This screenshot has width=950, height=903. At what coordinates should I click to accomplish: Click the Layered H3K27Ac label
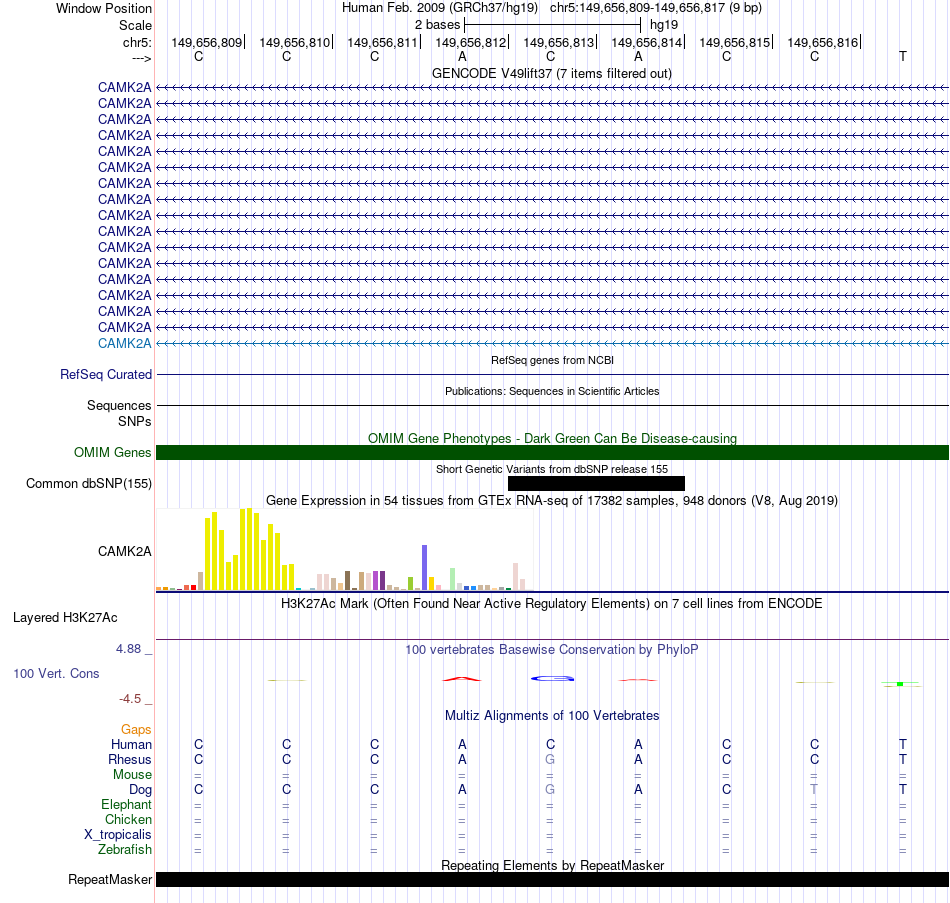click(x=65, y=618)
